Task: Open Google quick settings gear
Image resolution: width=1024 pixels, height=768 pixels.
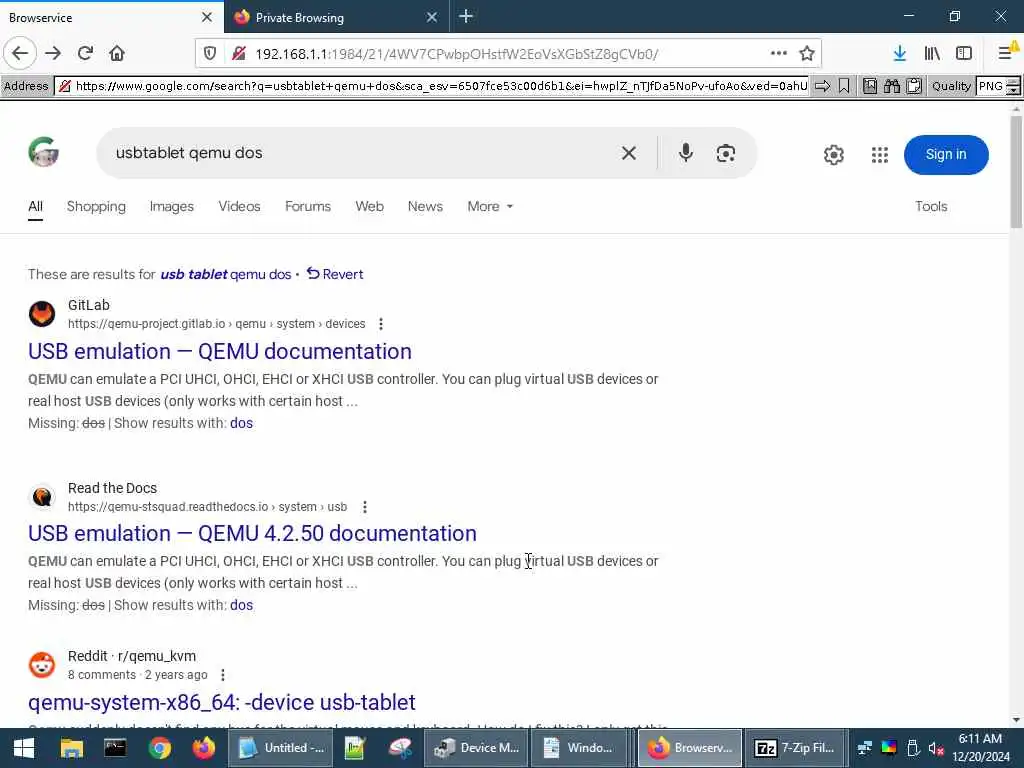Action: point(833,155)
